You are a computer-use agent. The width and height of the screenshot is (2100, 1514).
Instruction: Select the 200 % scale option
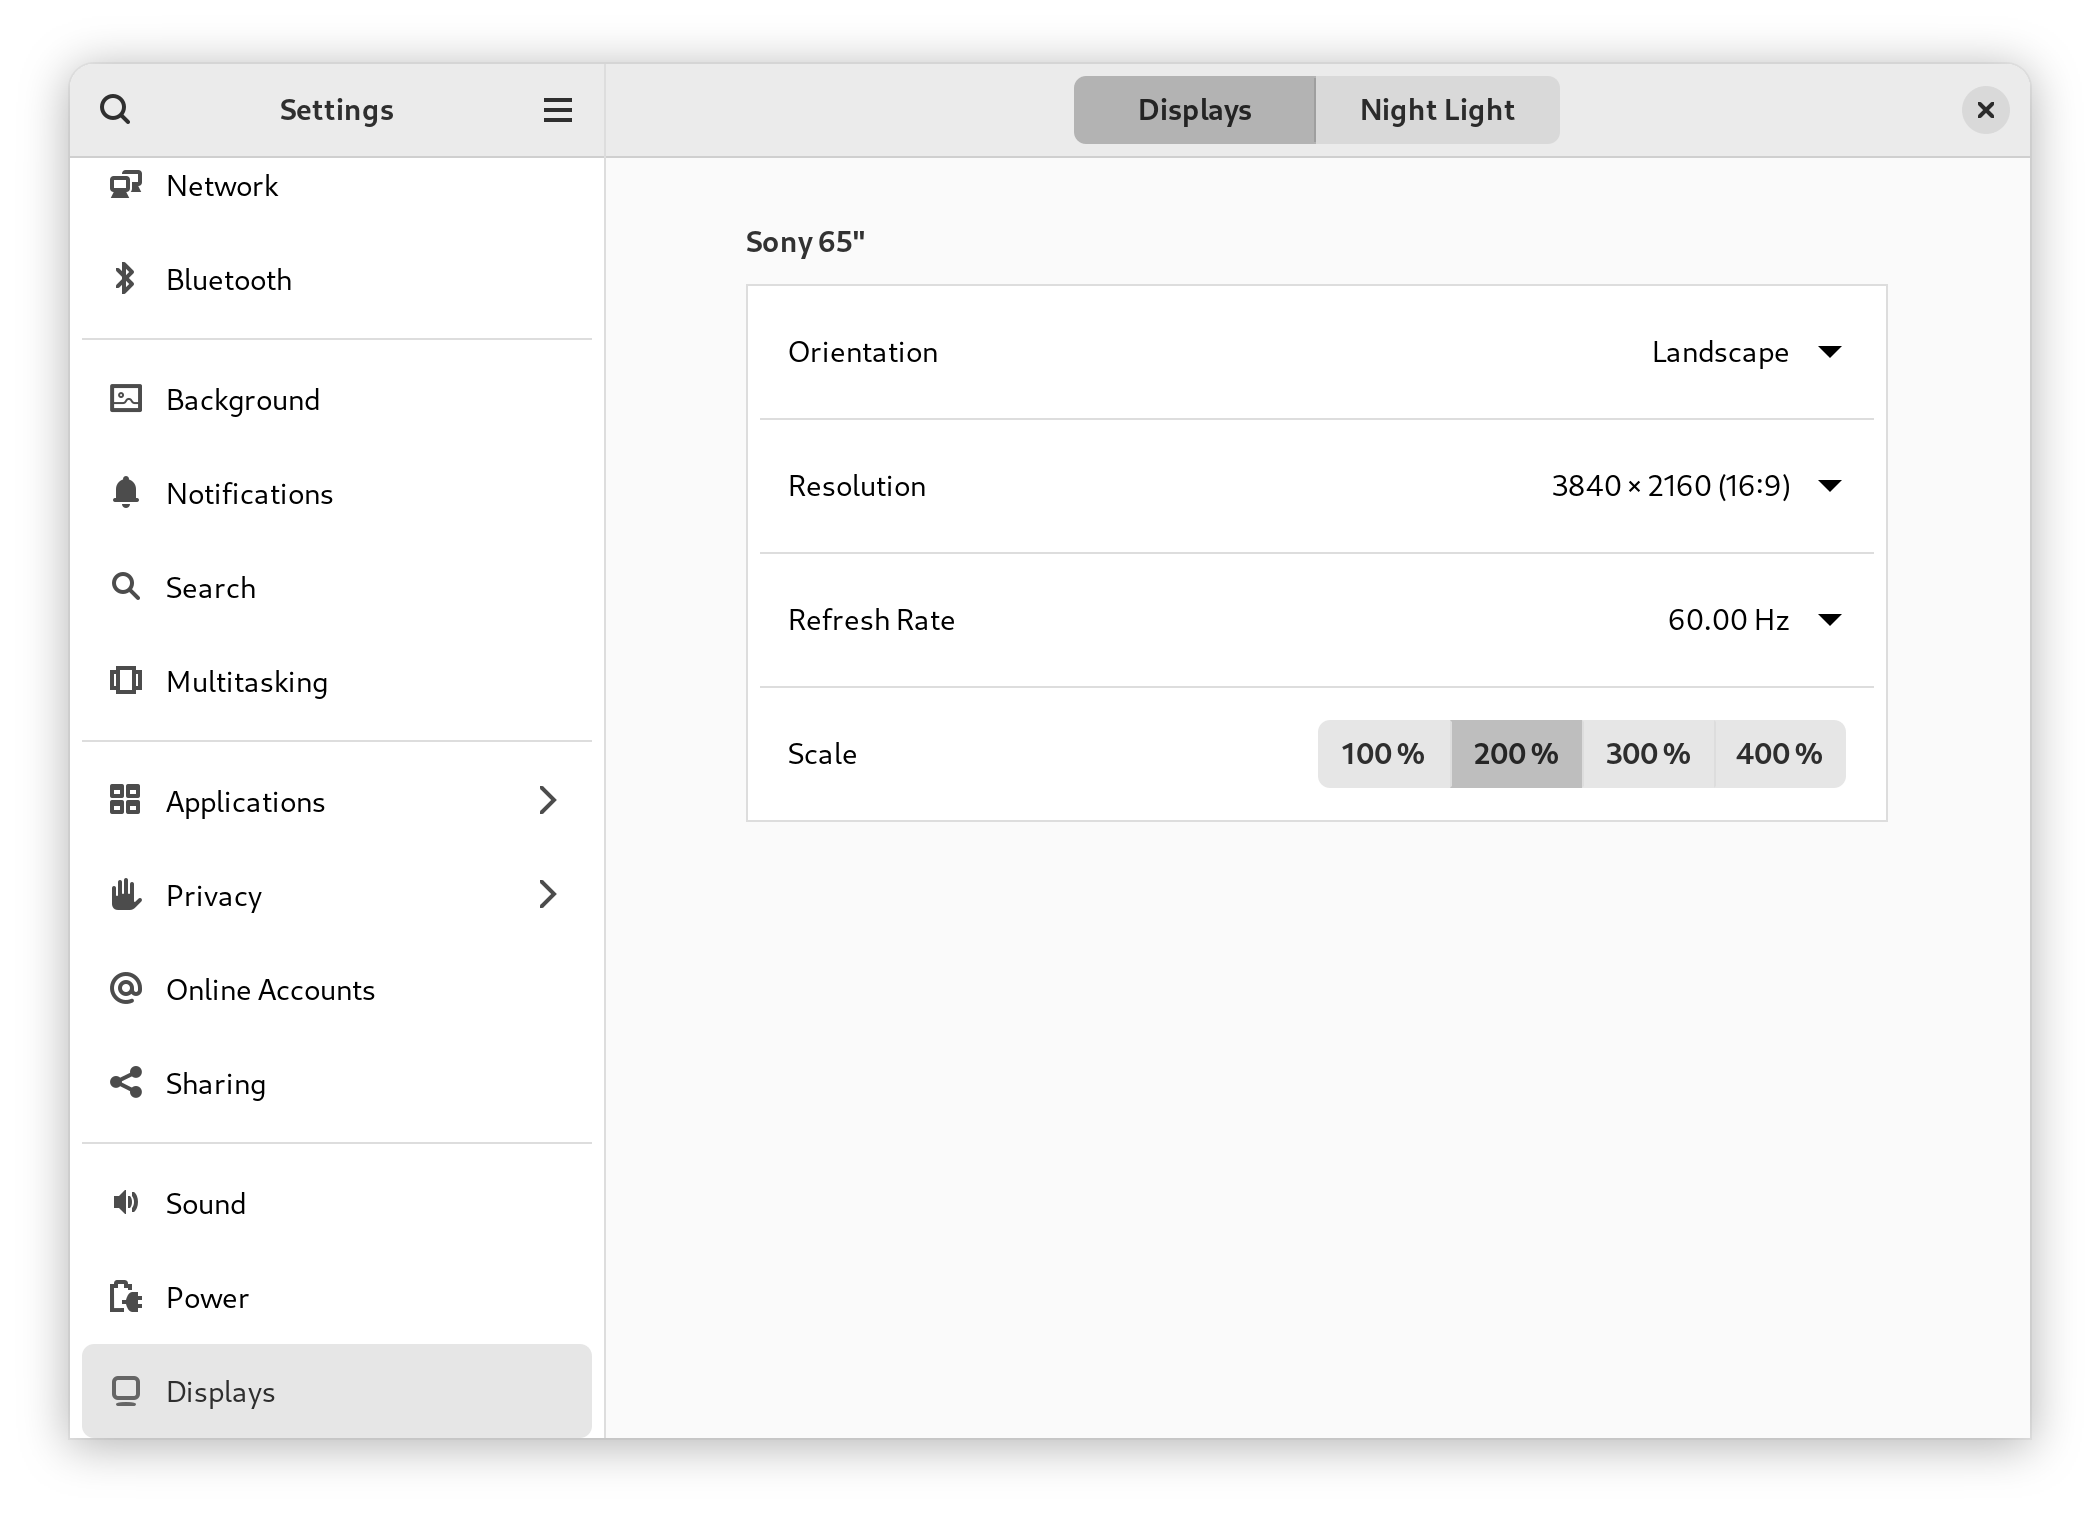[x=1517, y=754]
